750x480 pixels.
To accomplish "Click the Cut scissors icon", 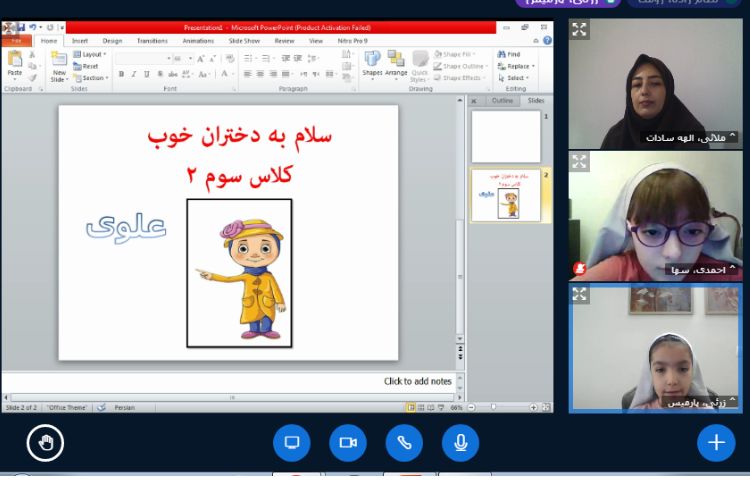I will click(32, 55).
